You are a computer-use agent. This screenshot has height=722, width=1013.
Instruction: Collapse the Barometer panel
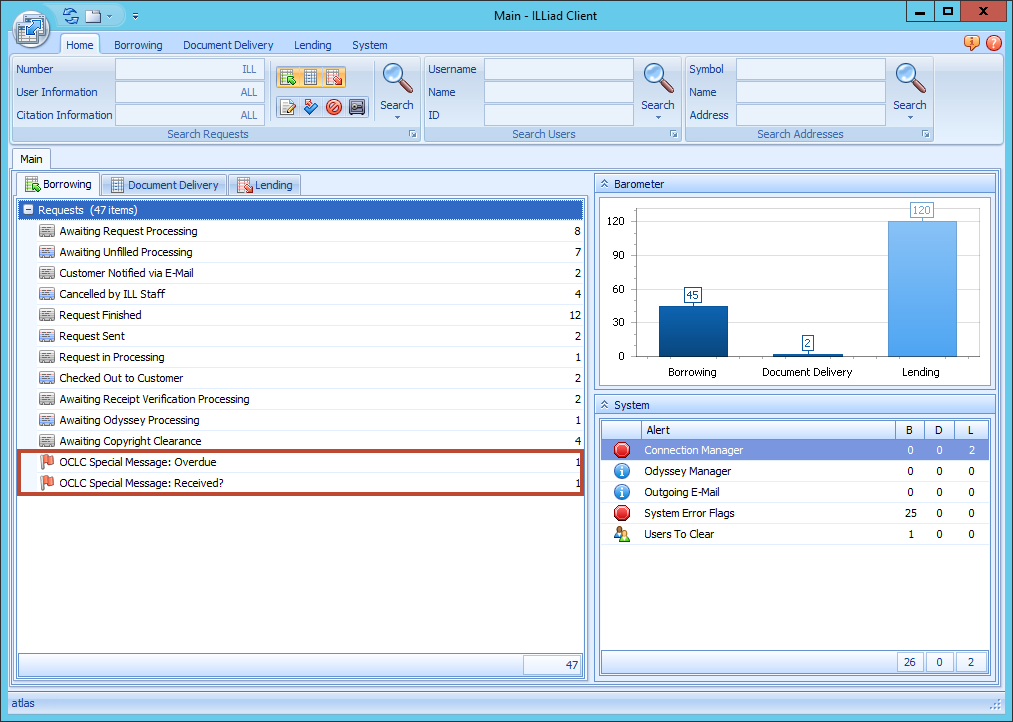point(604,184)
